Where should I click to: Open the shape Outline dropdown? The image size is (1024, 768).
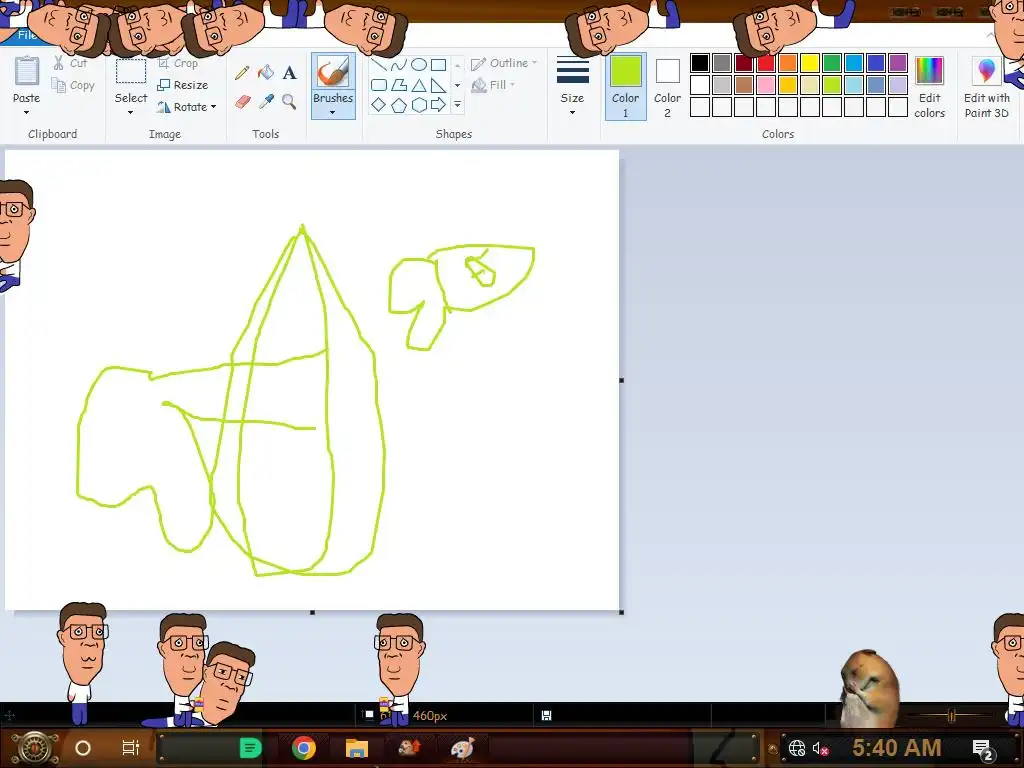click(x=504, y=63)
